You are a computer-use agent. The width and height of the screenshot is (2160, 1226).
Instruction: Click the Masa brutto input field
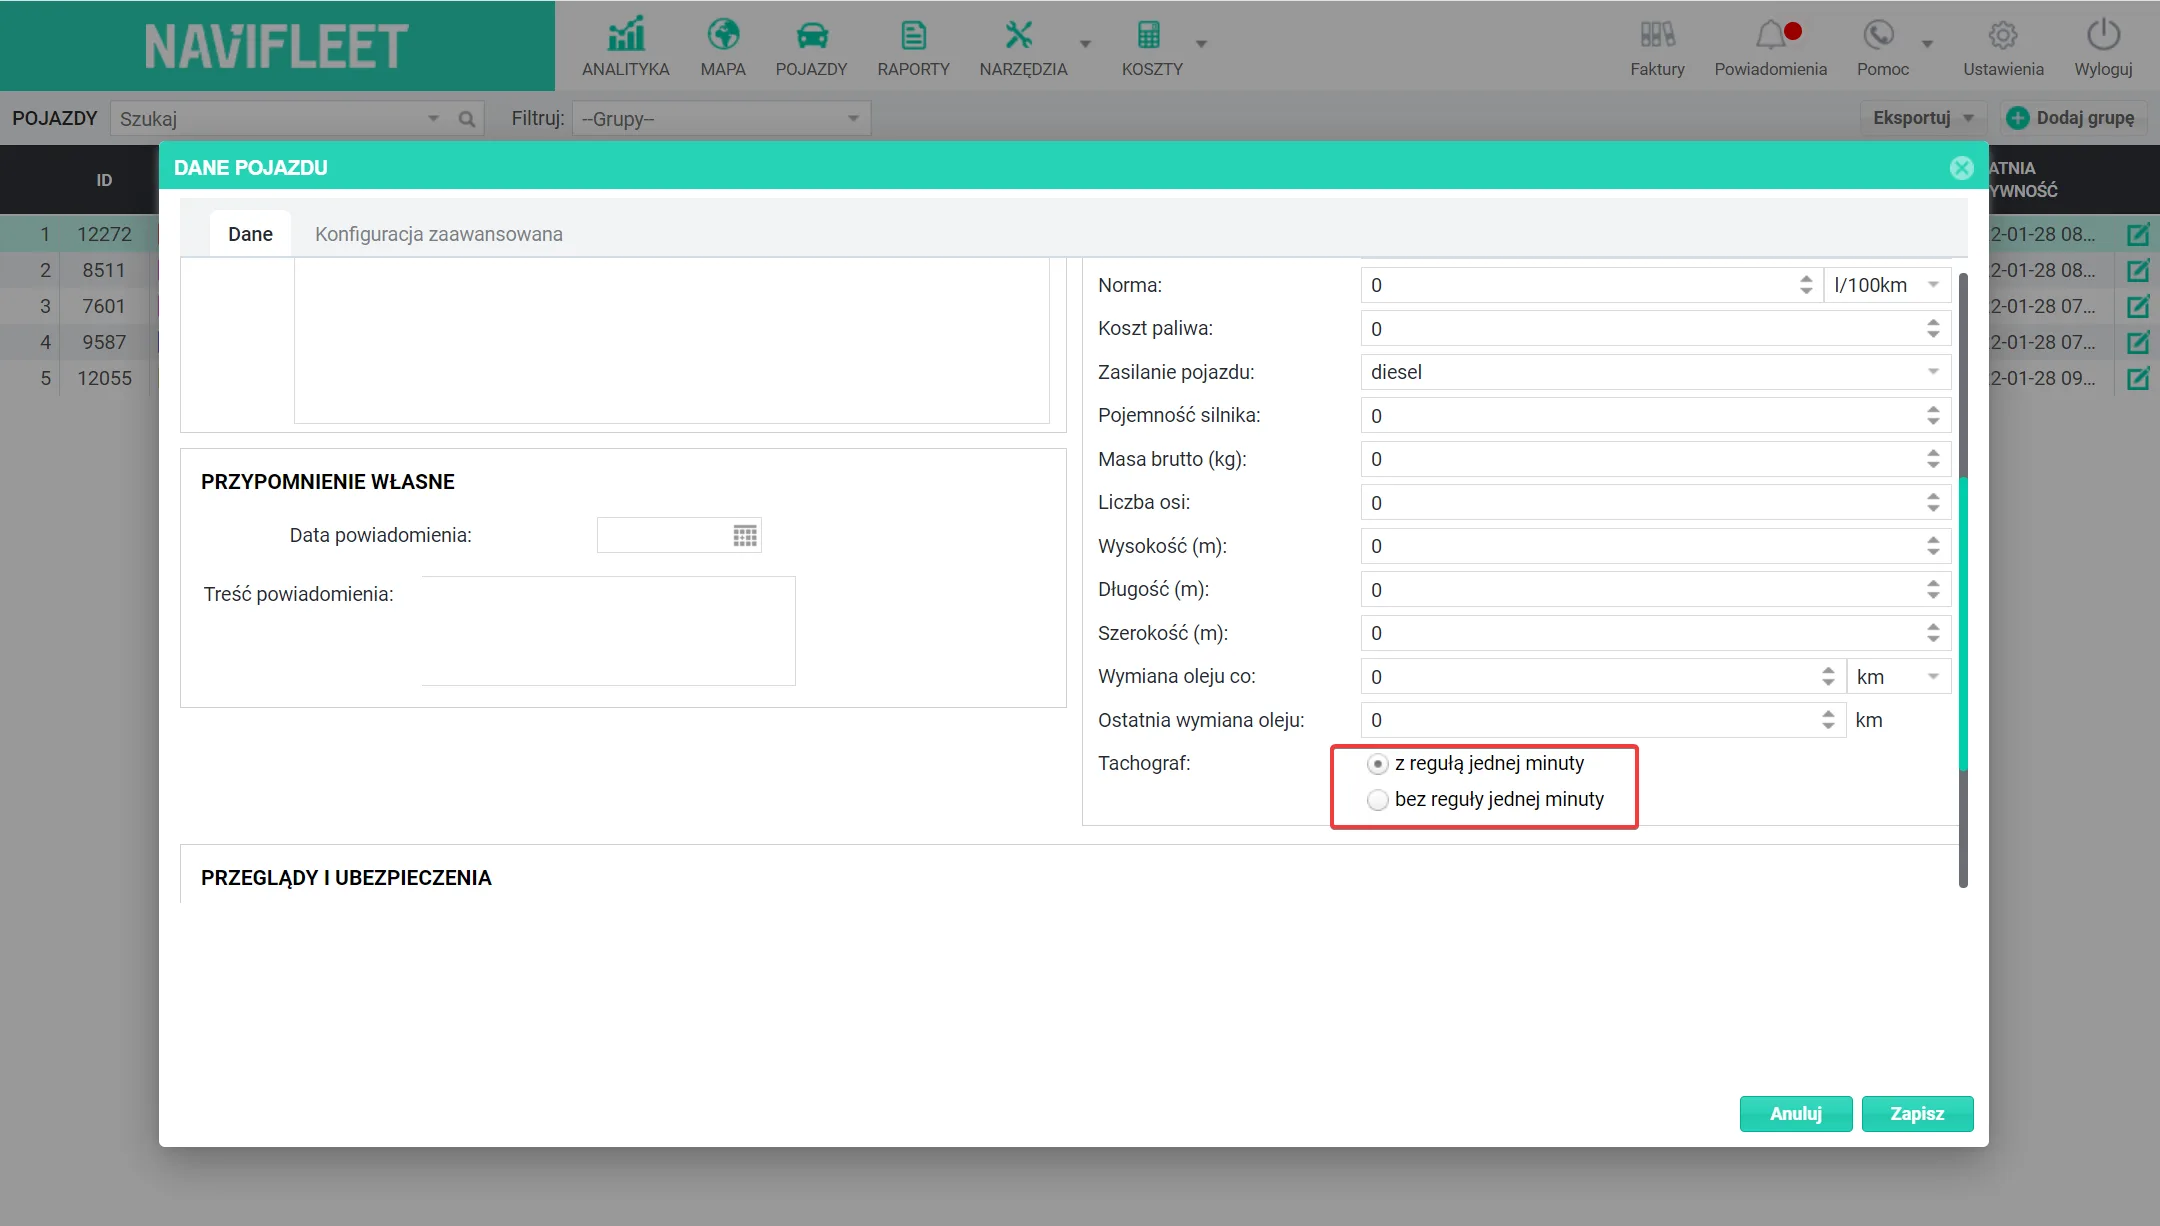coord(1655,459)
